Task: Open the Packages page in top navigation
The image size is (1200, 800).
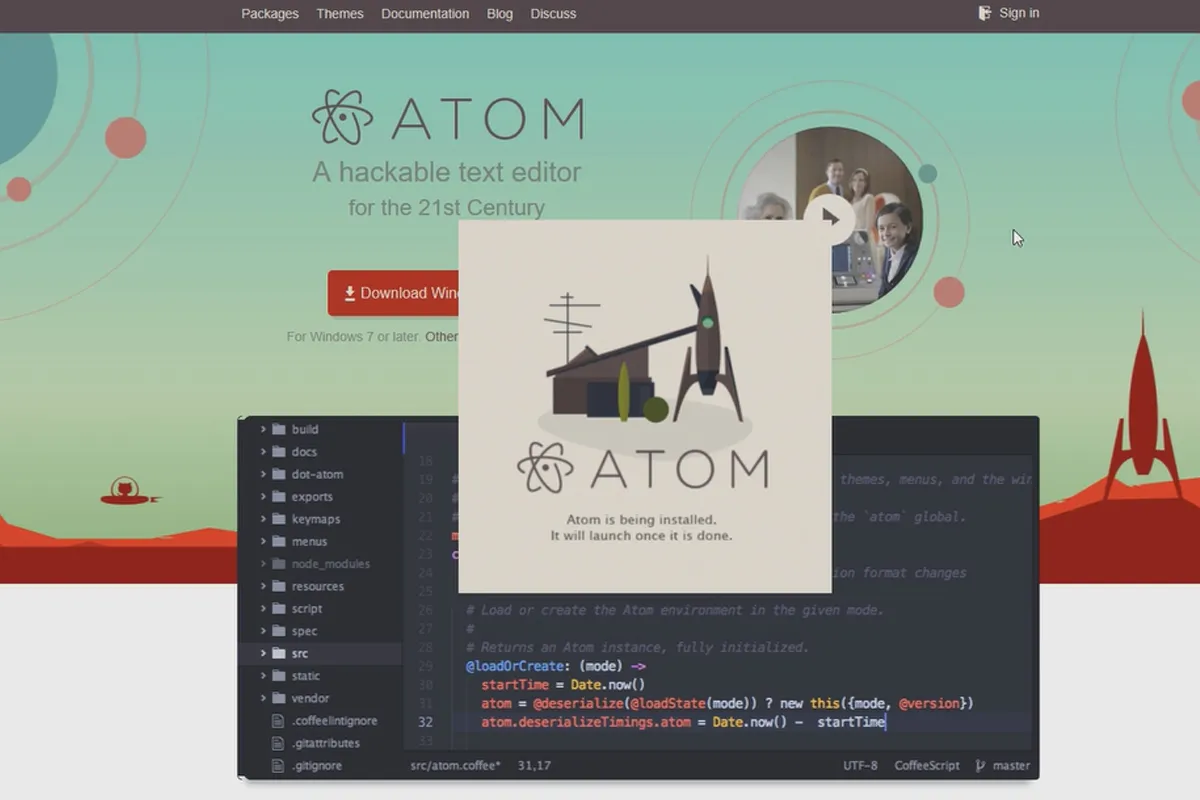Action: point(270,14)
